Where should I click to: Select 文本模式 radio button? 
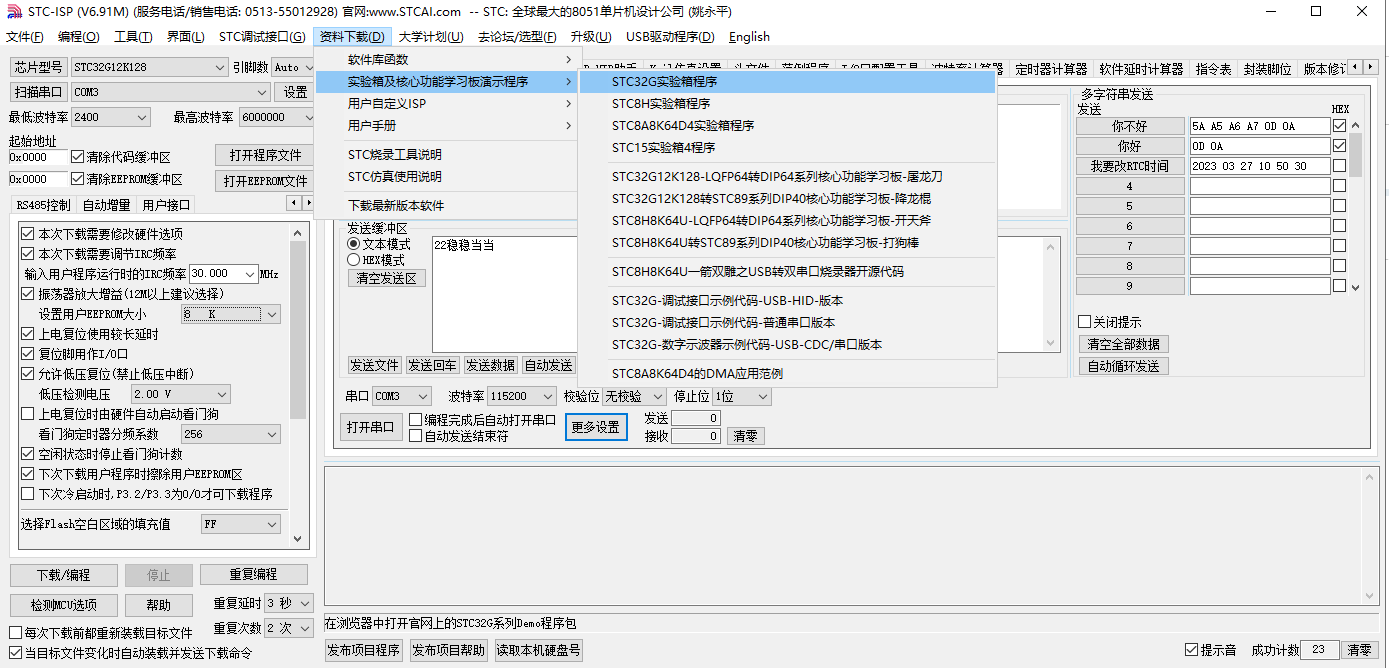coord(353,244)
